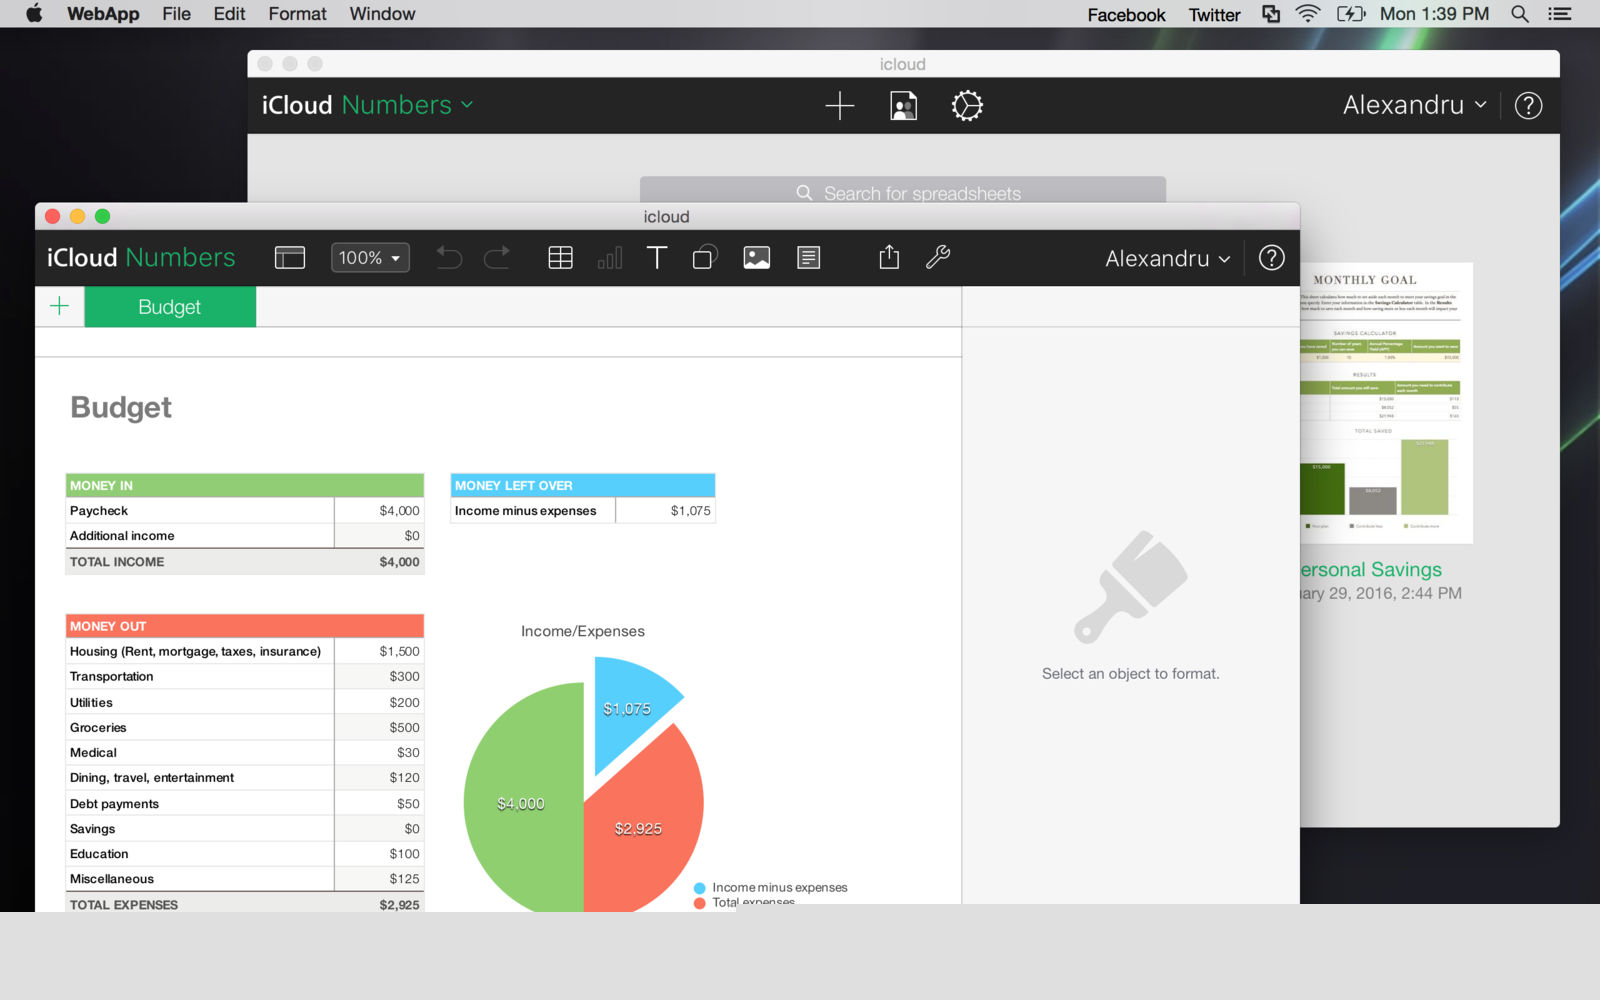Click the Comment icon in the toolbar
Screen dimensions: 1600x1000
click(808, 258)
